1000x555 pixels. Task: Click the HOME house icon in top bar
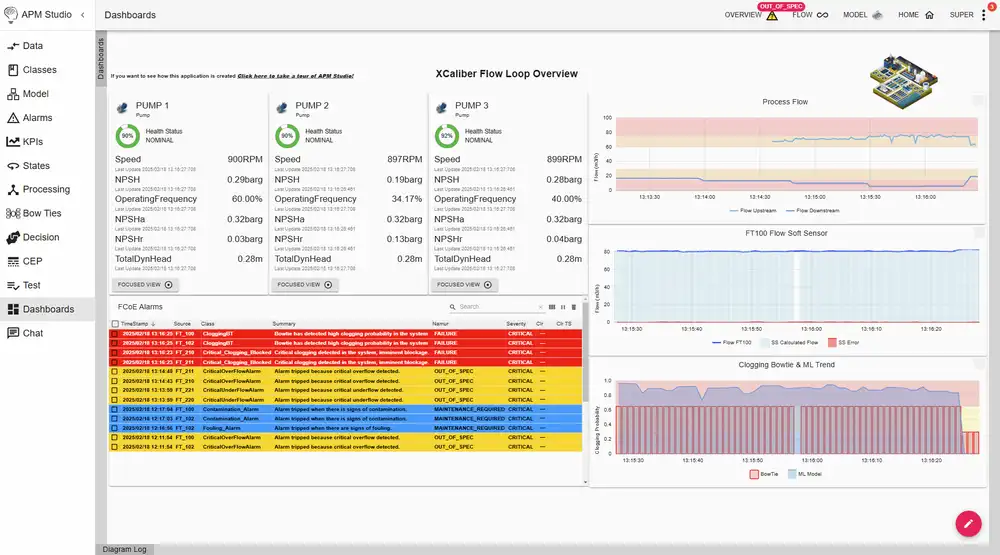tap(929, 15)
